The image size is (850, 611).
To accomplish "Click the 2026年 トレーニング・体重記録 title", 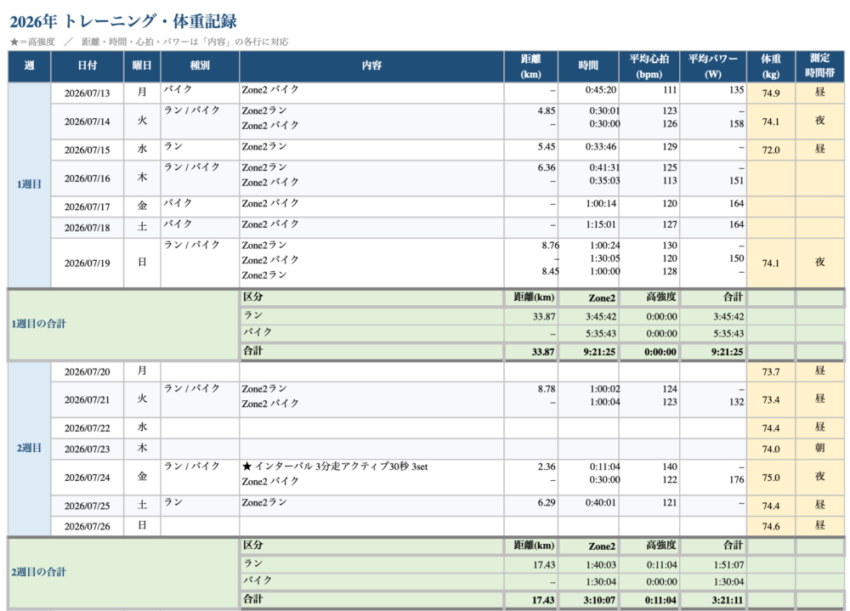I will point(123,22).
